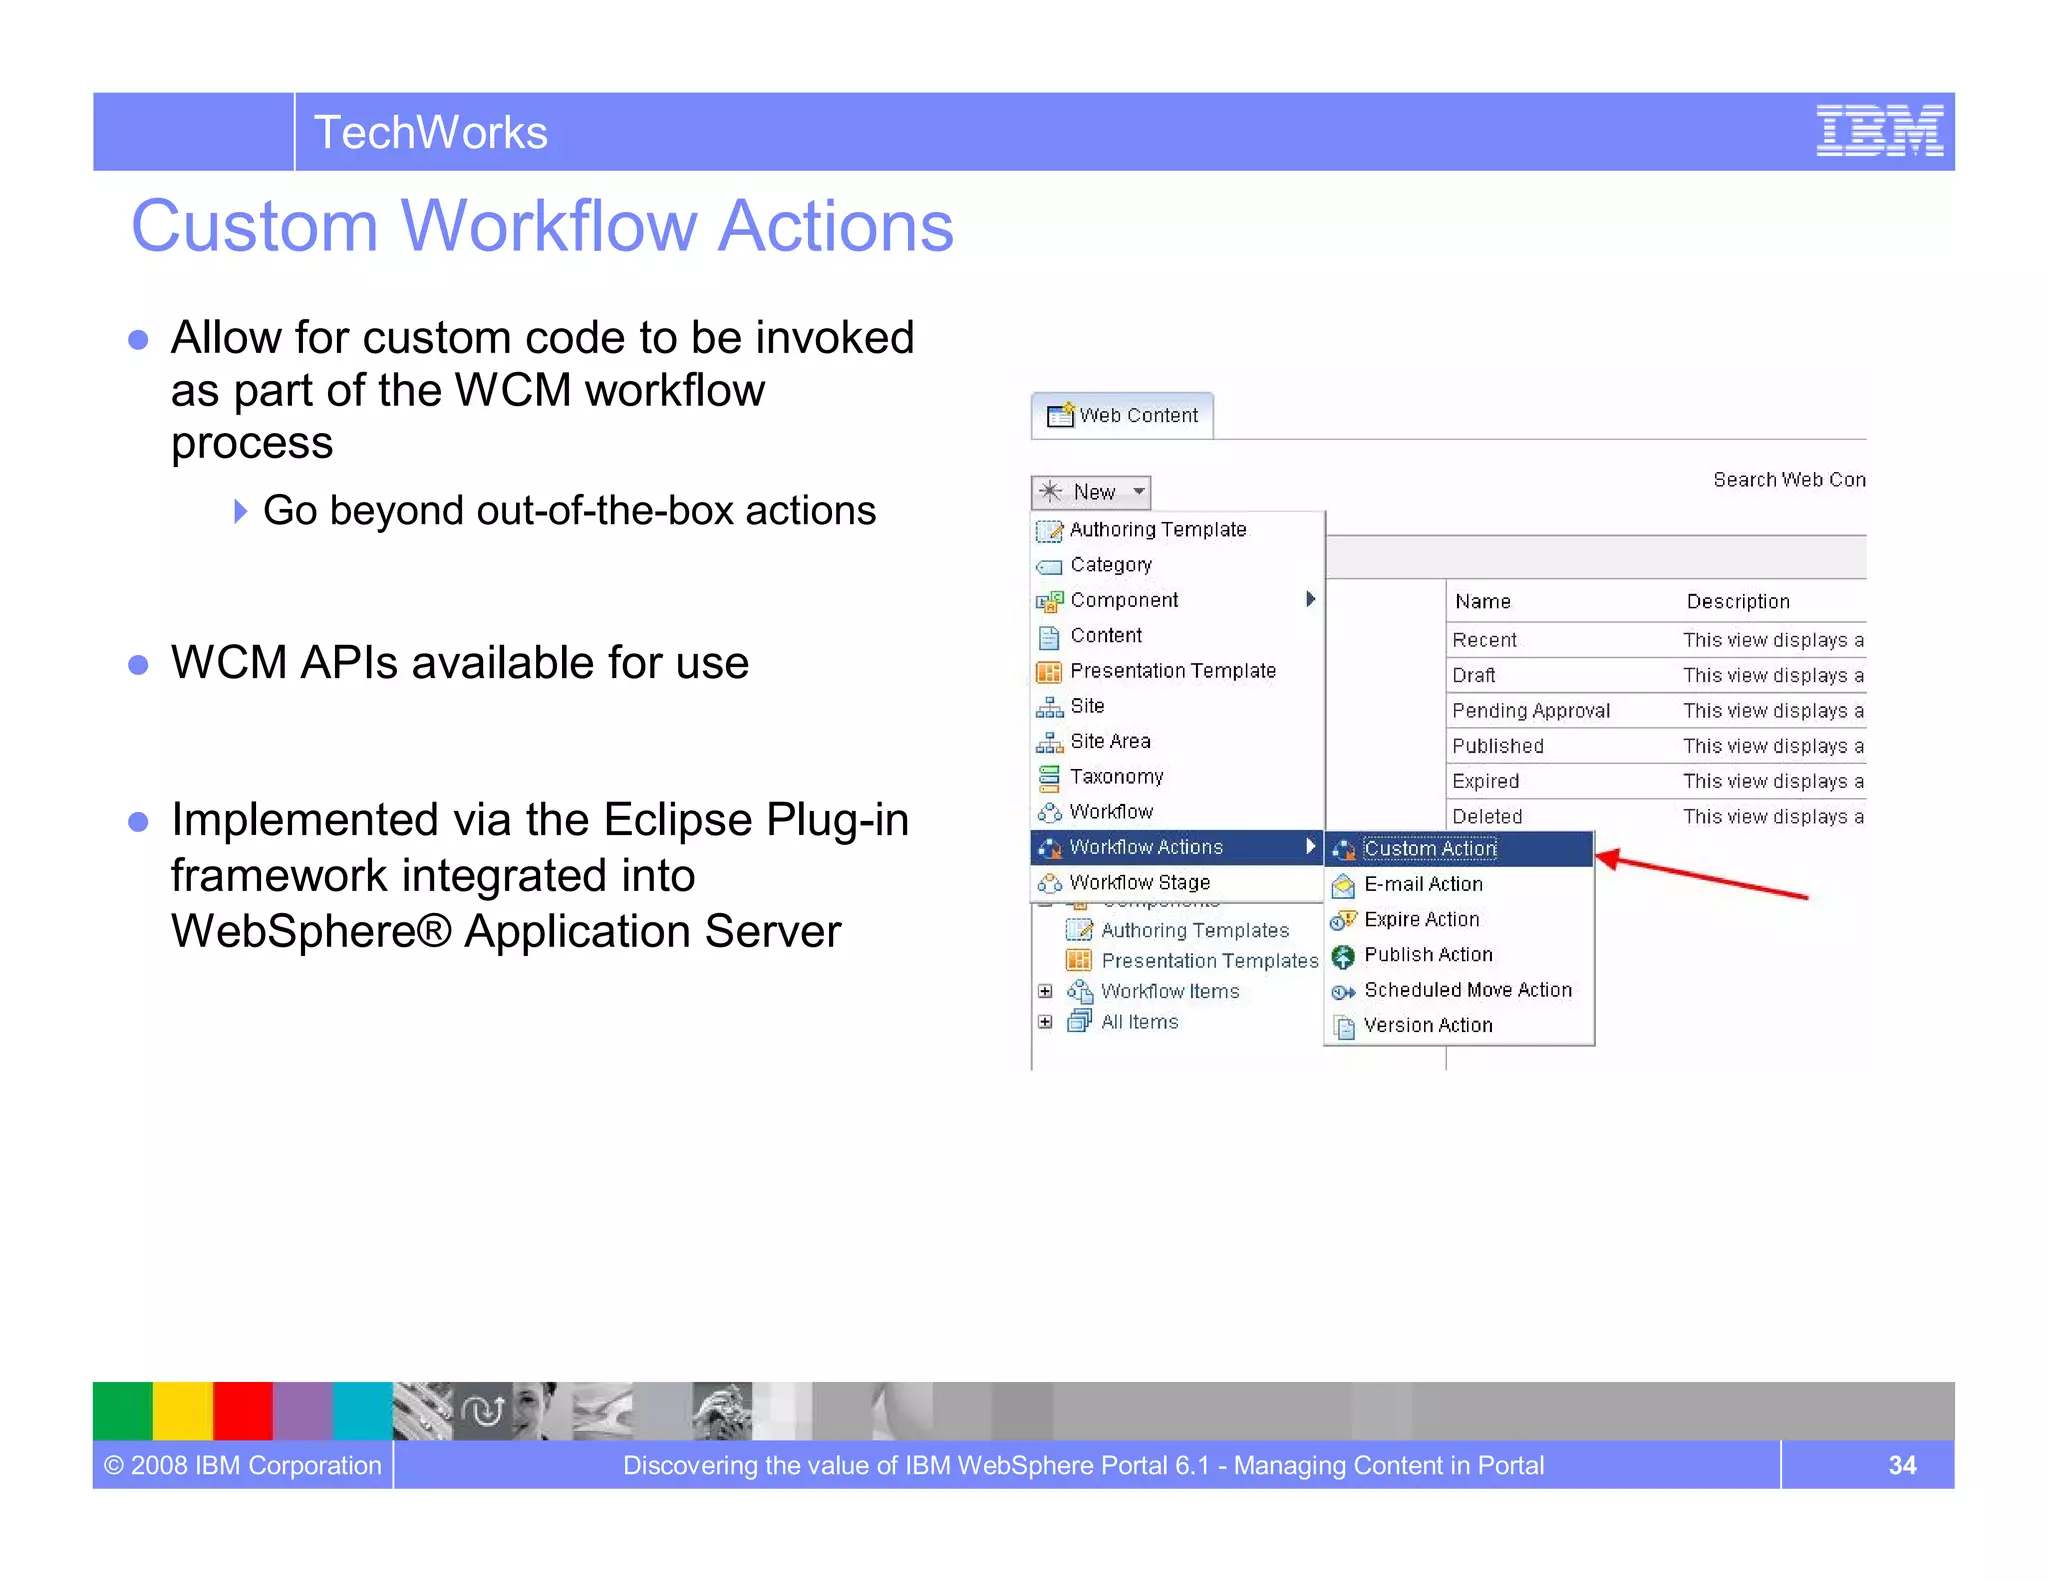
Task: Open the Deleted view row
Action: 1657,817
